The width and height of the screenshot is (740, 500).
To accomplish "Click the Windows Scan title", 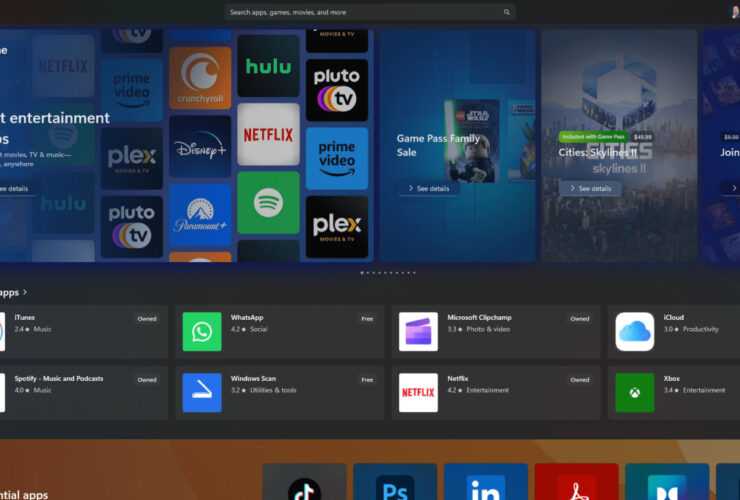I will tap(253, 379).
